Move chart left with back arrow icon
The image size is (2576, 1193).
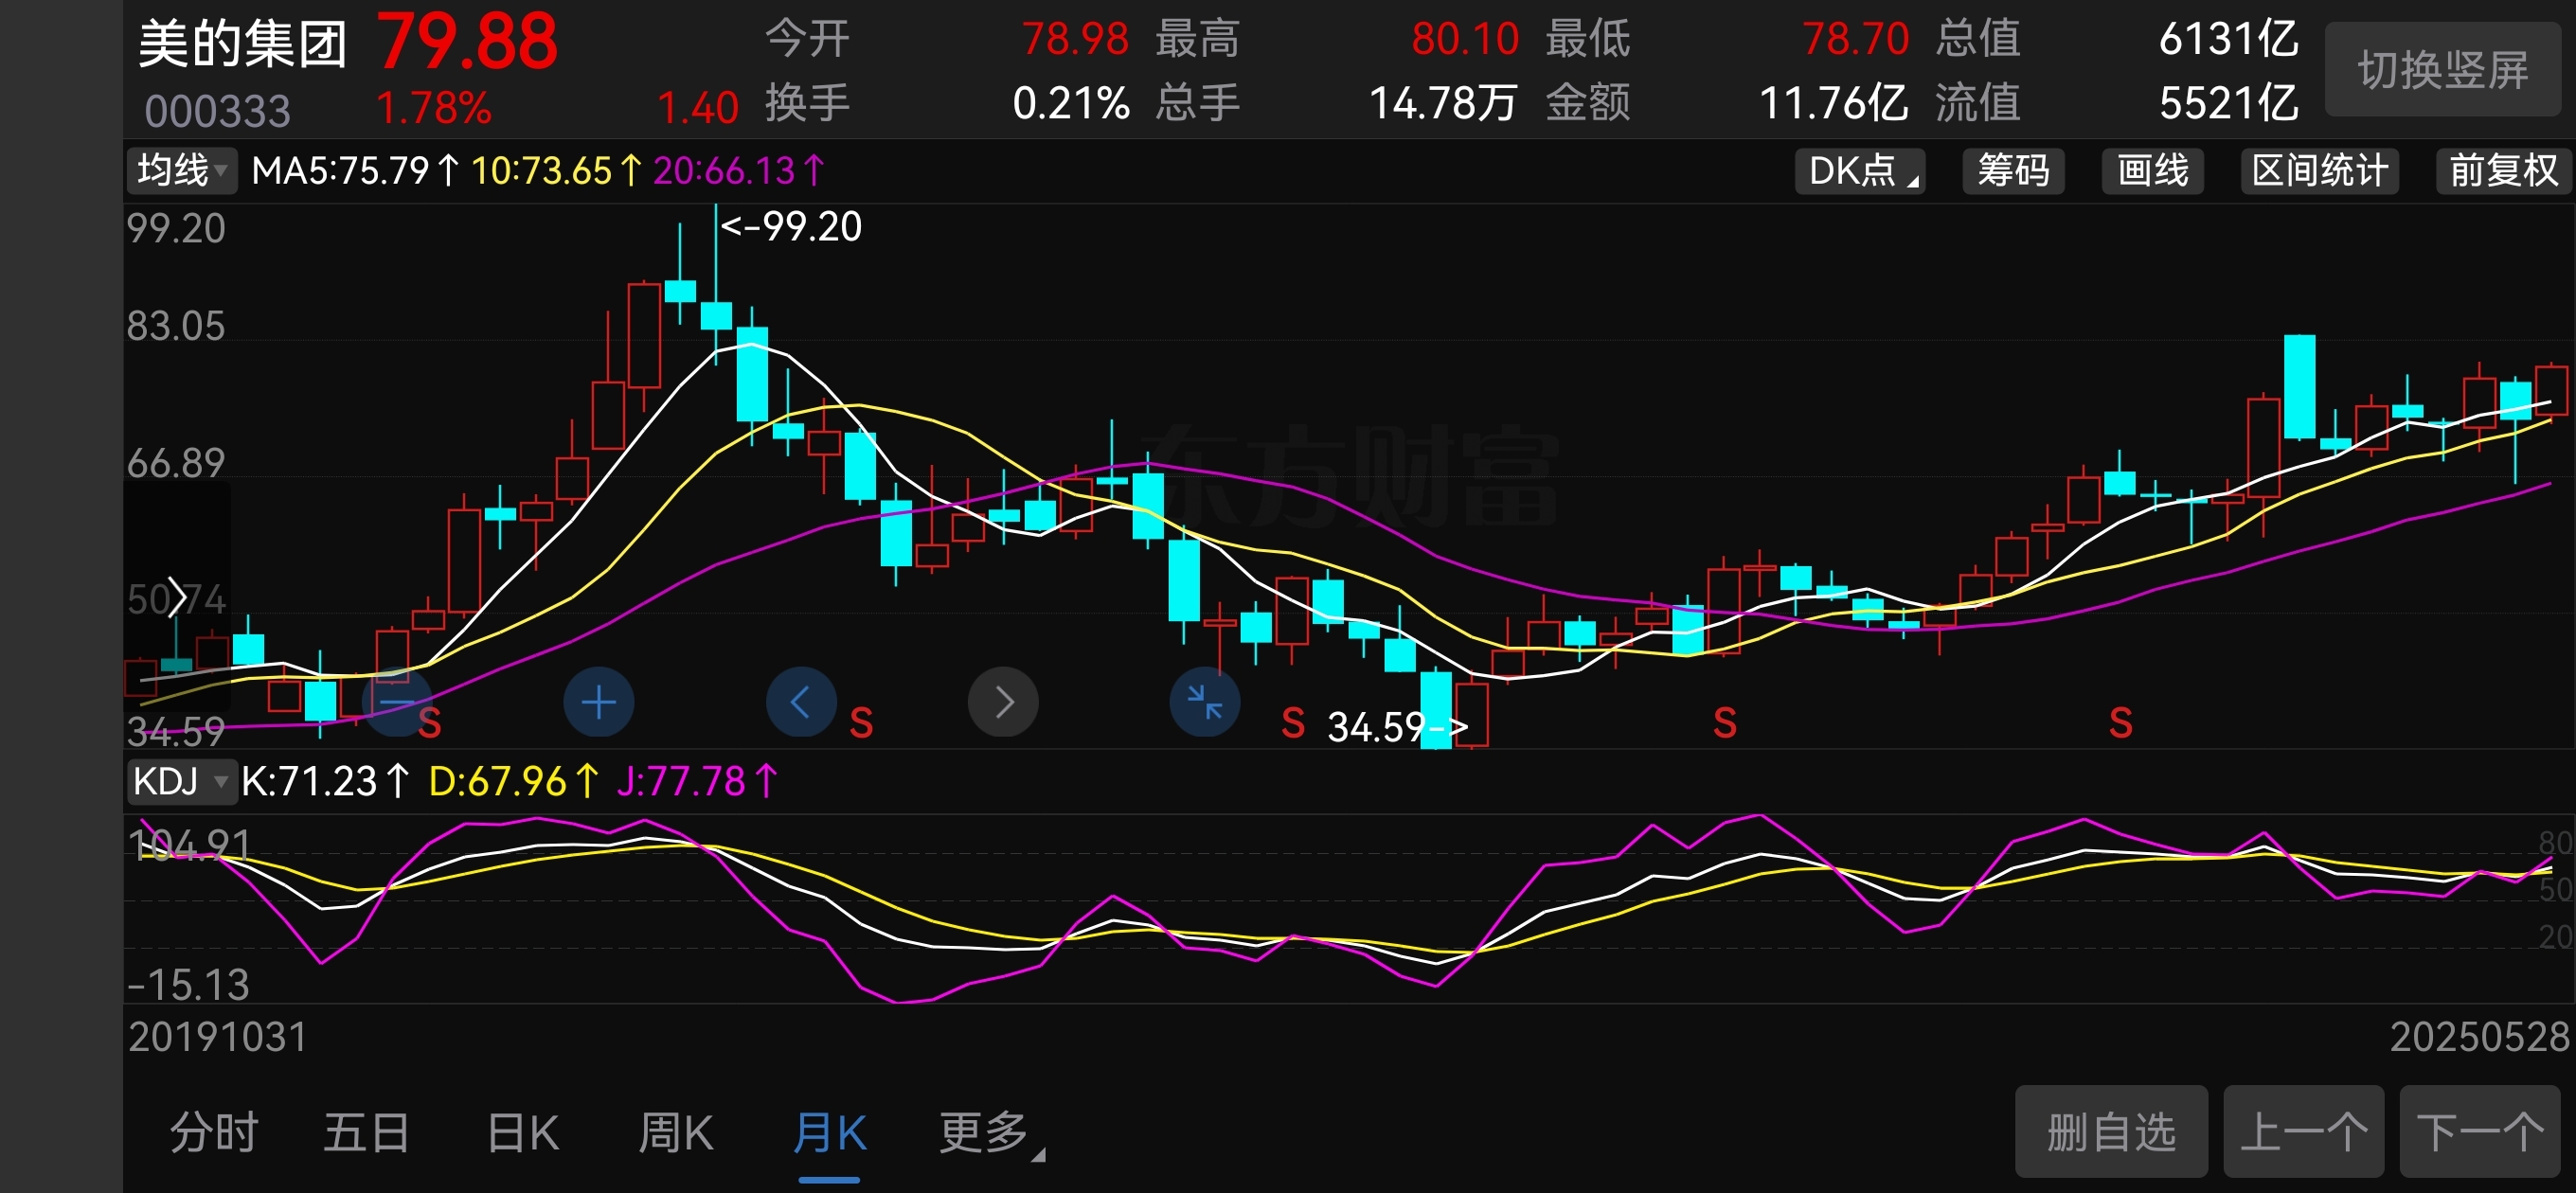coord(801,702)
